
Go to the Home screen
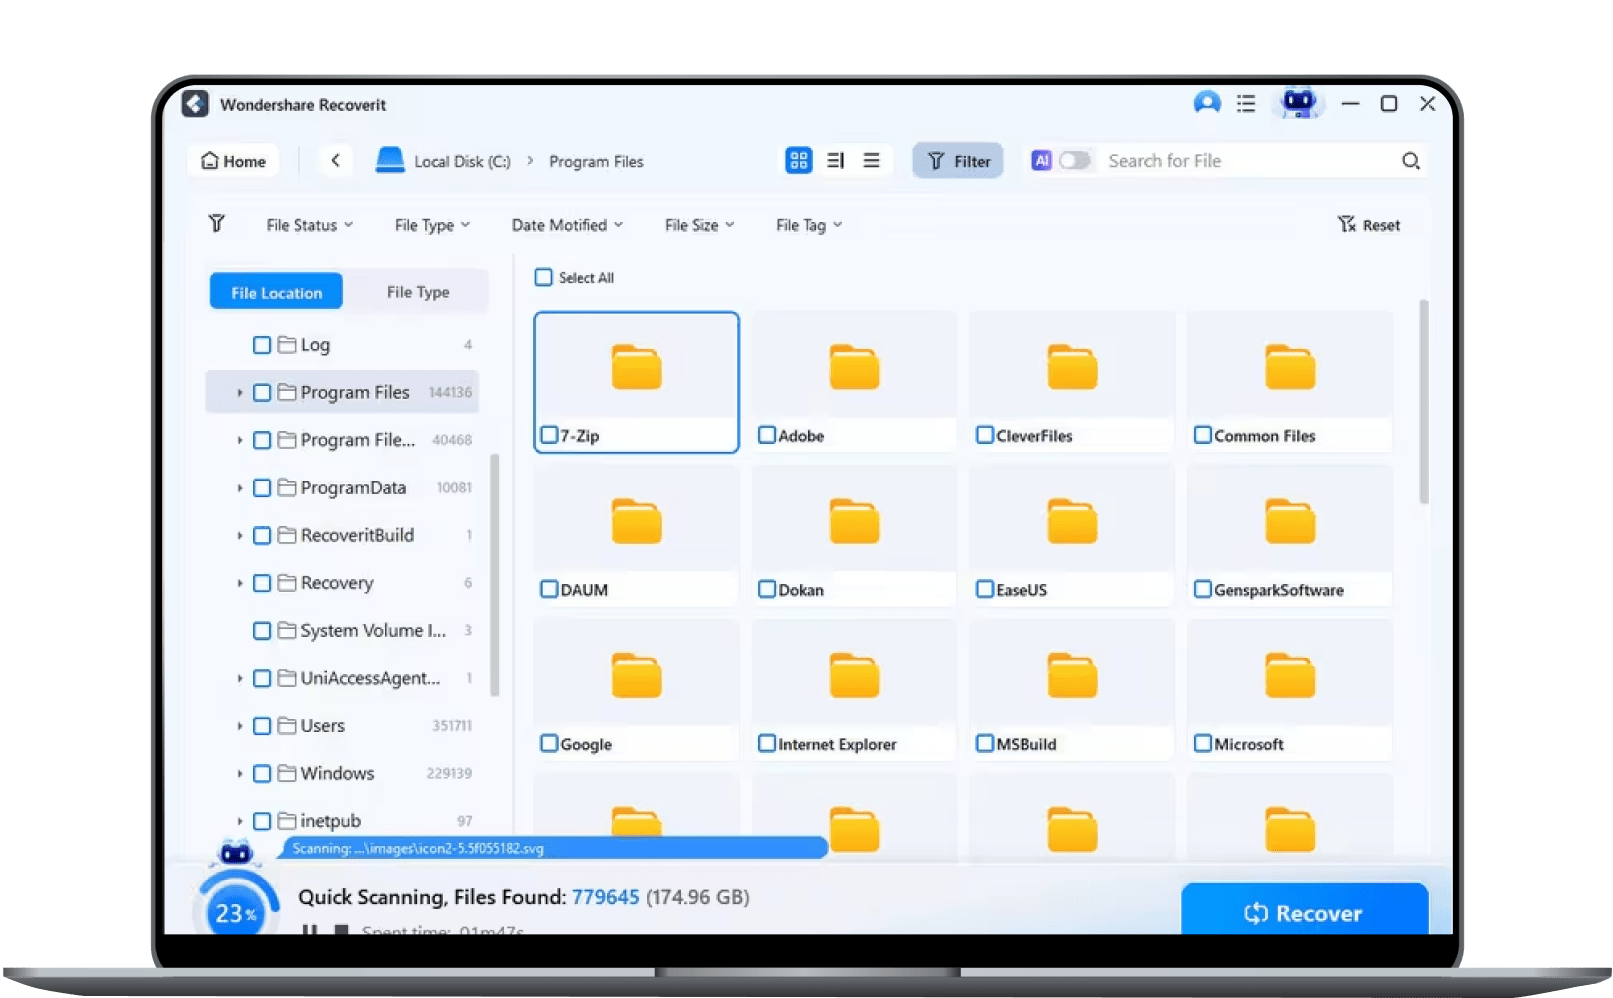234,161
